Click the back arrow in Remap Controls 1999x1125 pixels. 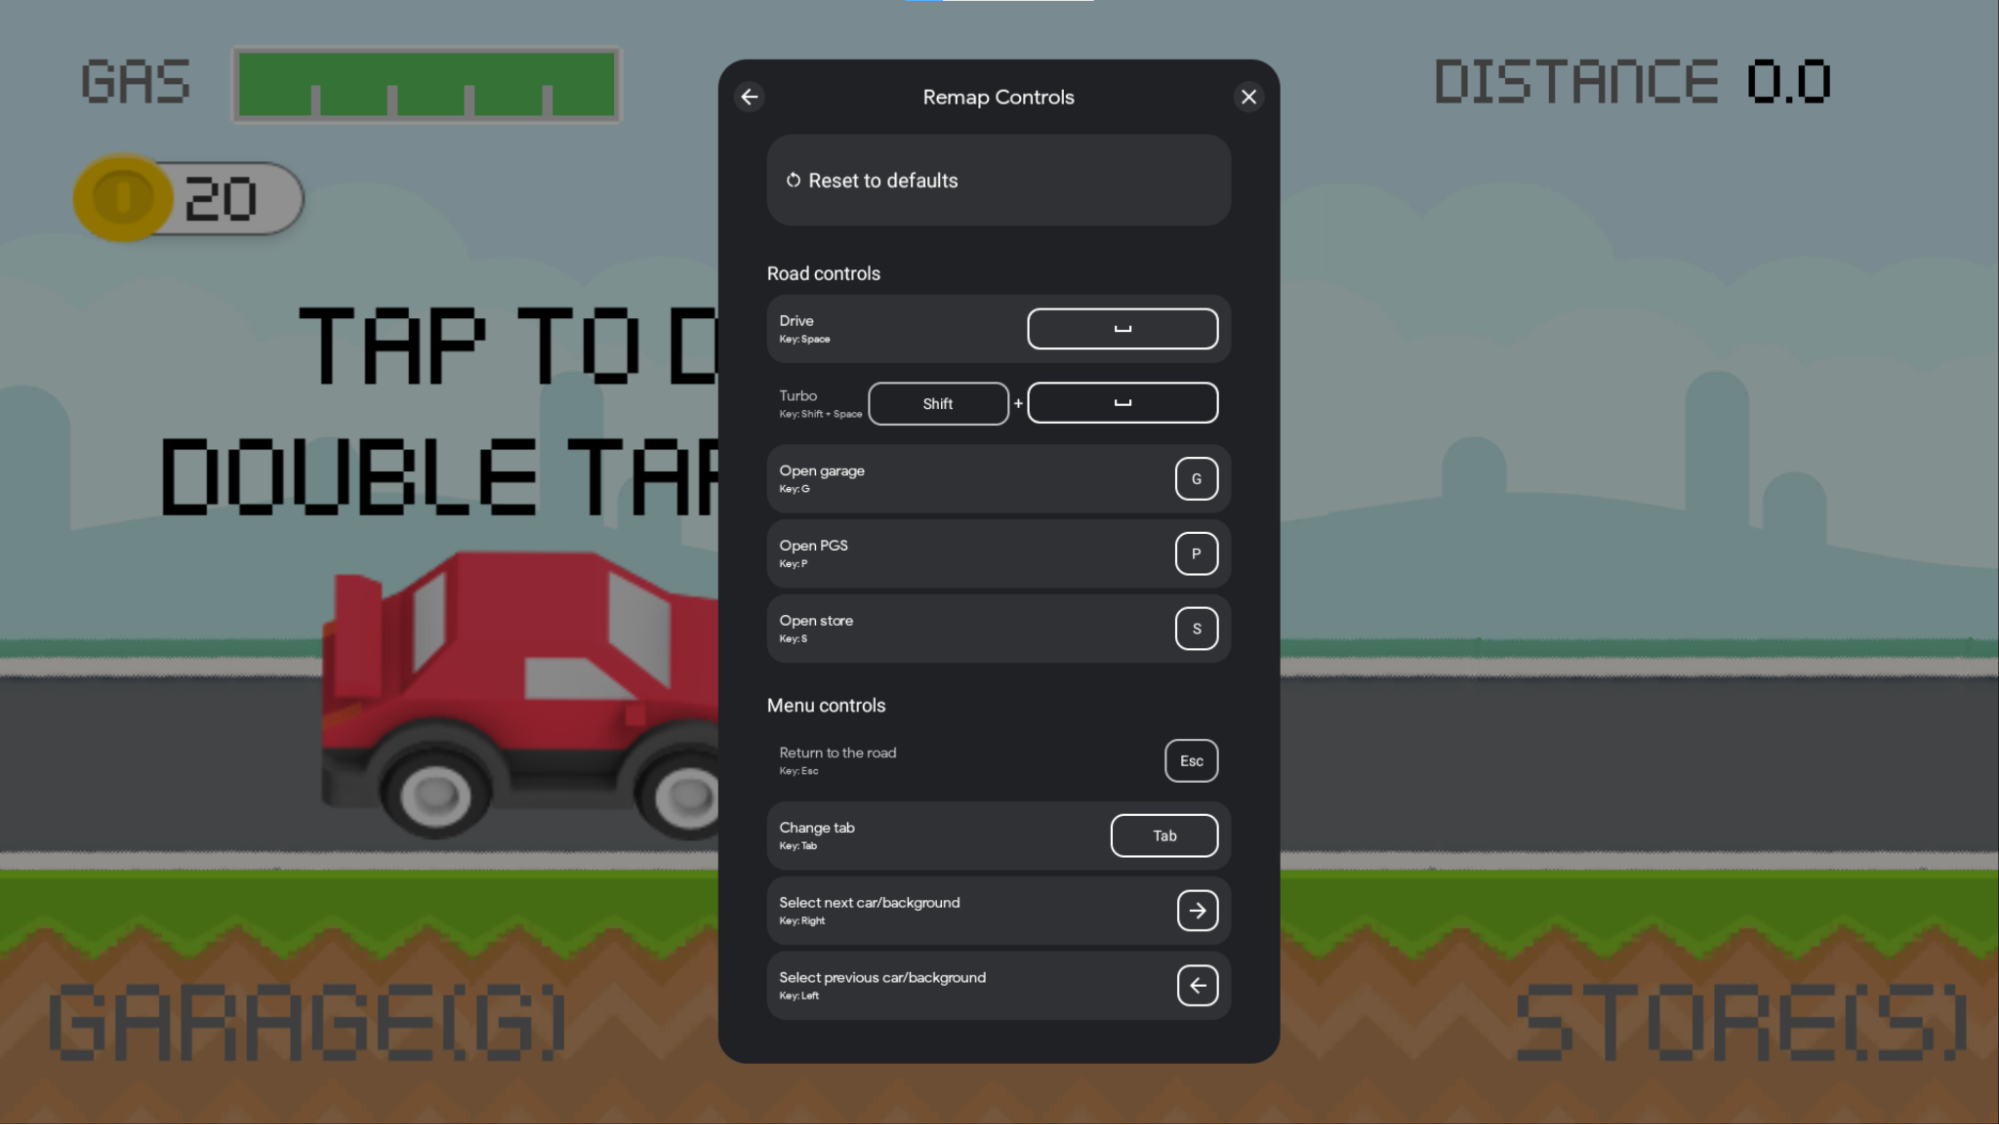click(750, 96)
